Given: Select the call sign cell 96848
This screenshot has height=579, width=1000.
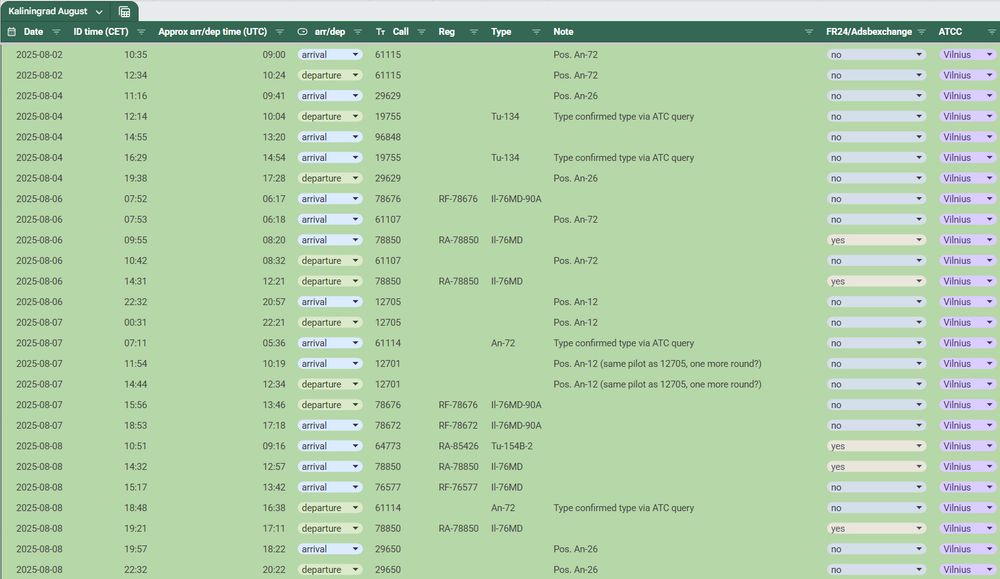Looking at the screenshot, I should [x=388, y=137].
